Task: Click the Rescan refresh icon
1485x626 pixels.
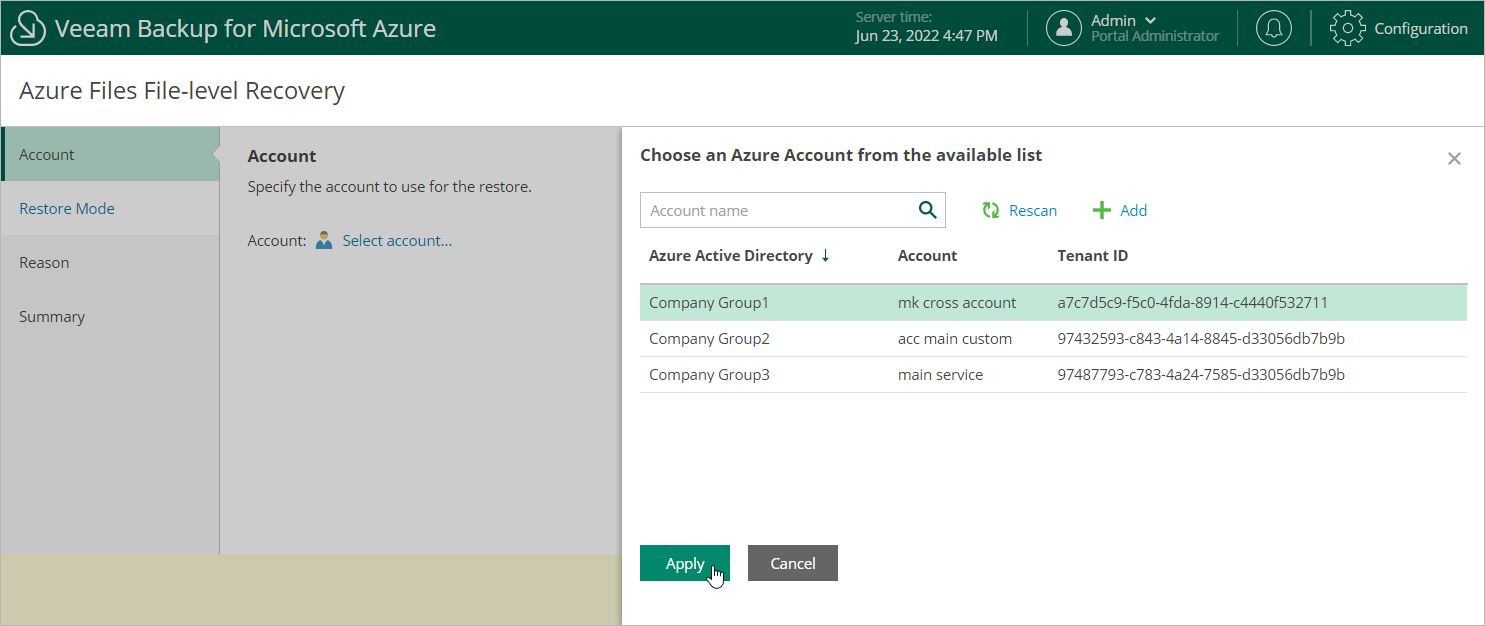Action: coord(991,210)
